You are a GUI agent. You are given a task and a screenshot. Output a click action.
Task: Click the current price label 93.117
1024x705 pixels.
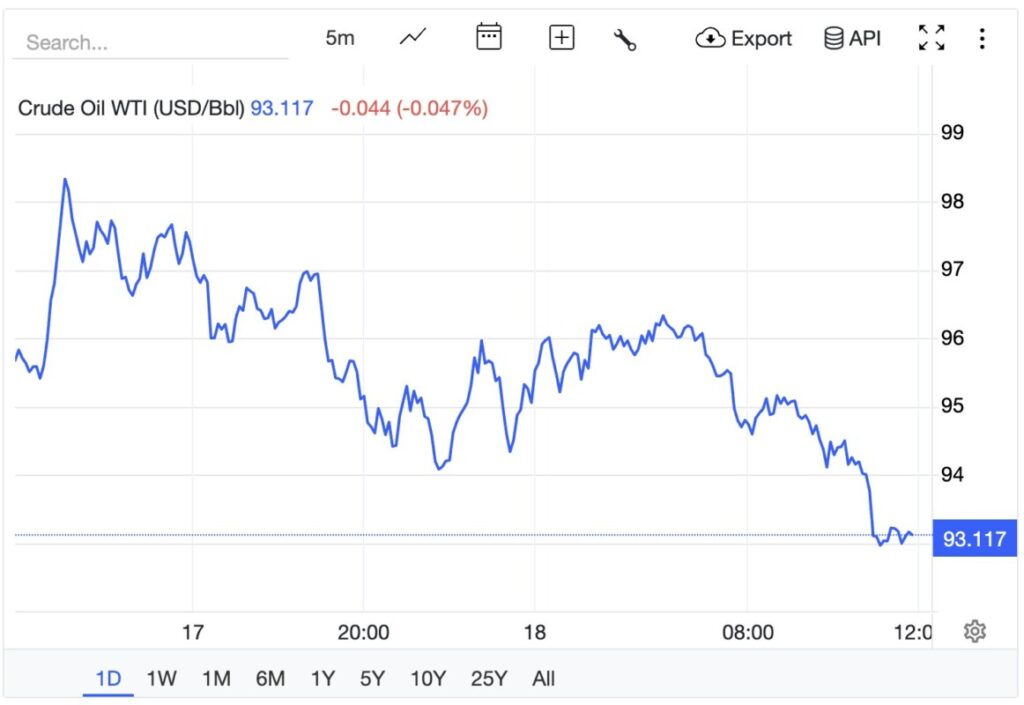point(973,538)
